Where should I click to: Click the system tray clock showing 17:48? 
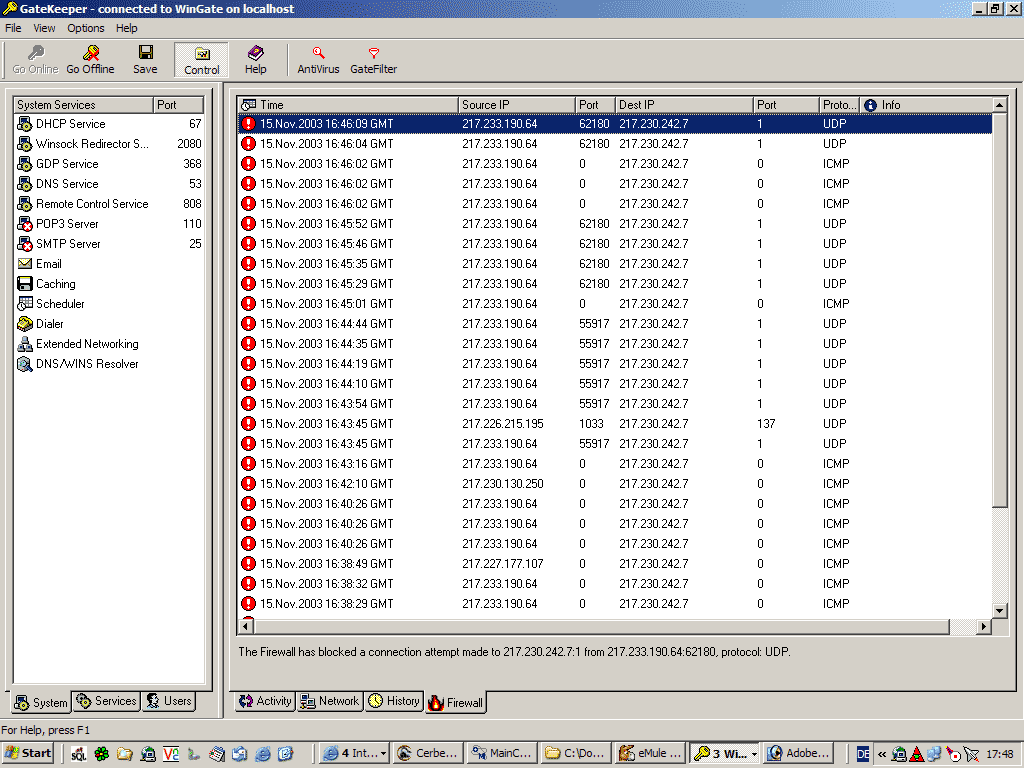pos(1000,754)
